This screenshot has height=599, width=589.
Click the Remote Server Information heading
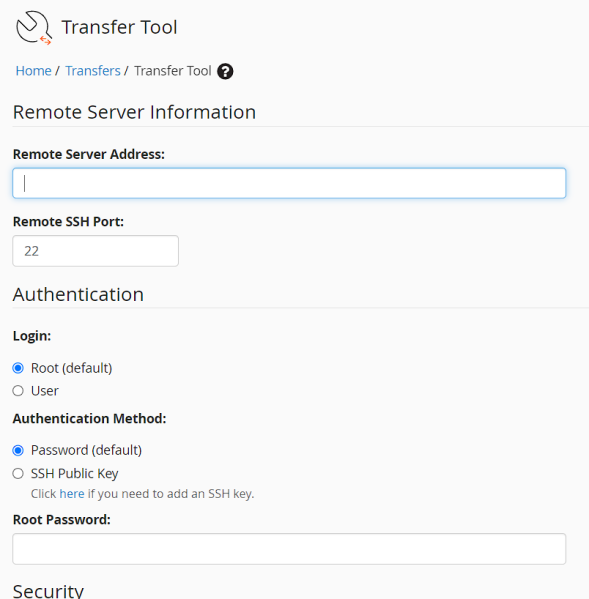134,112
